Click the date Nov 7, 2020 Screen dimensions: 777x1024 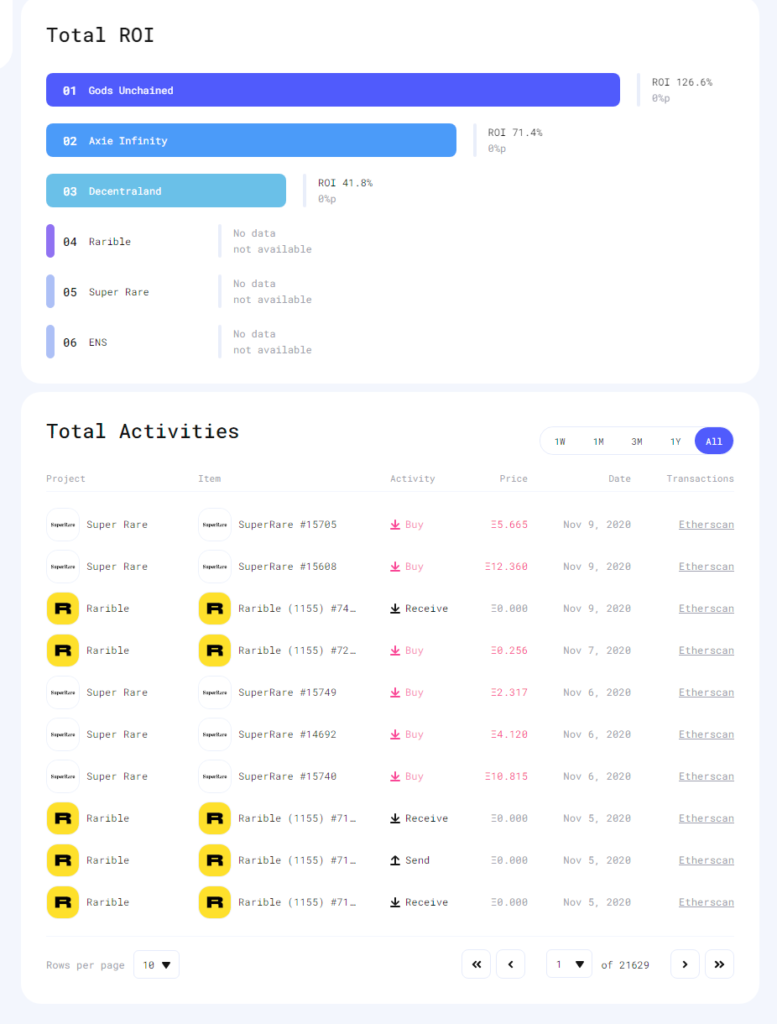pos(597,650)
